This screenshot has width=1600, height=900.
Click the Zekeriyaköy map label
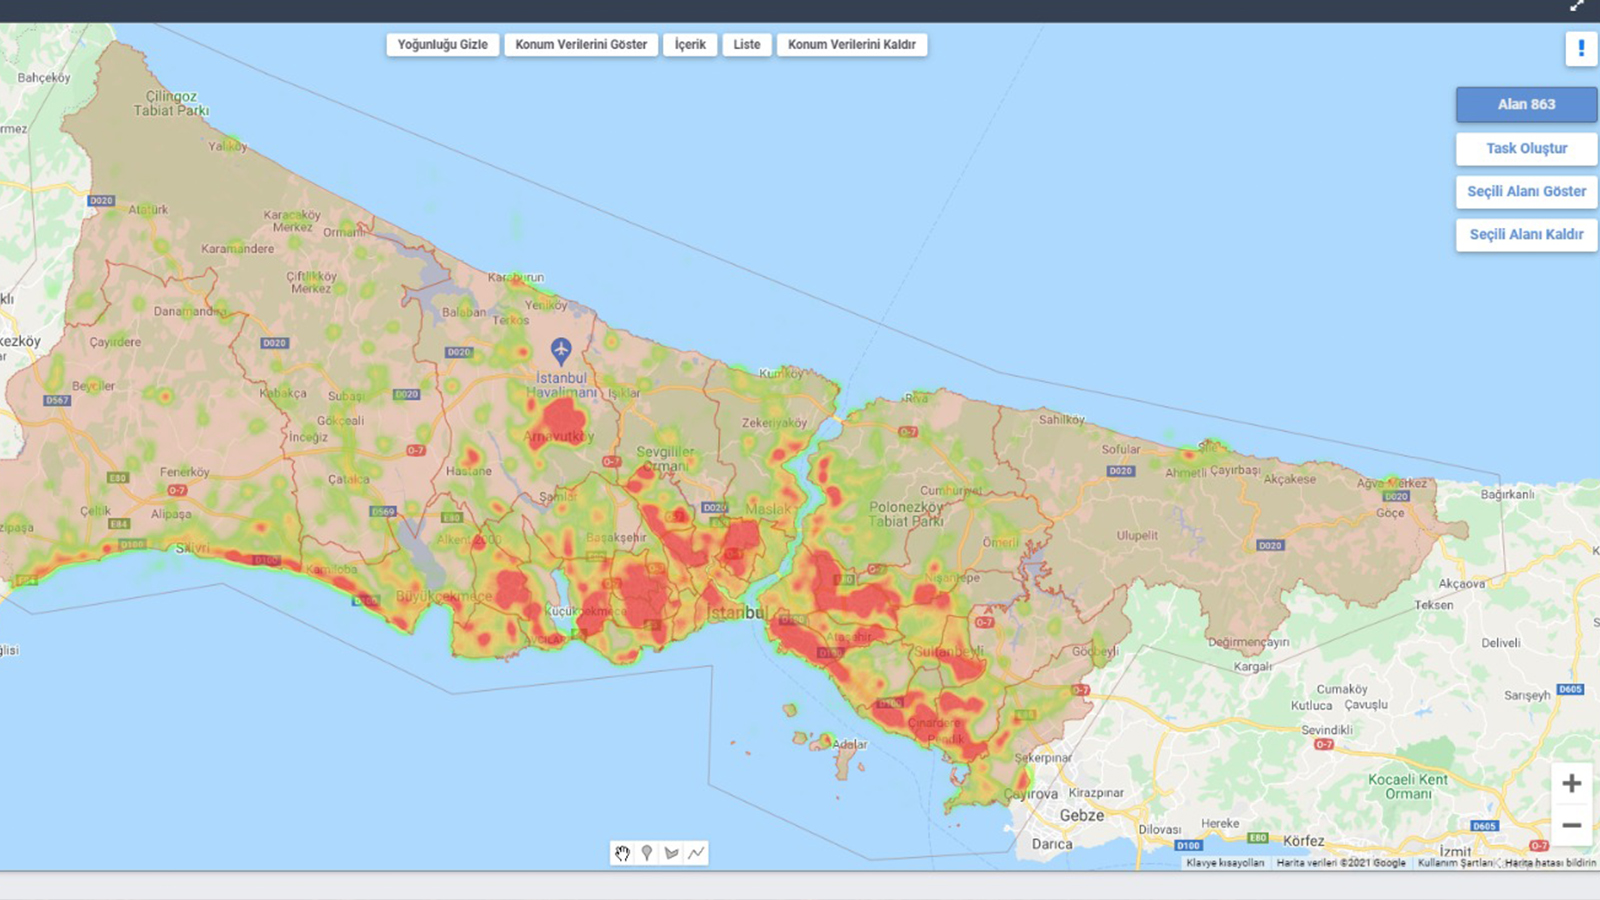[x=774, y=423]
